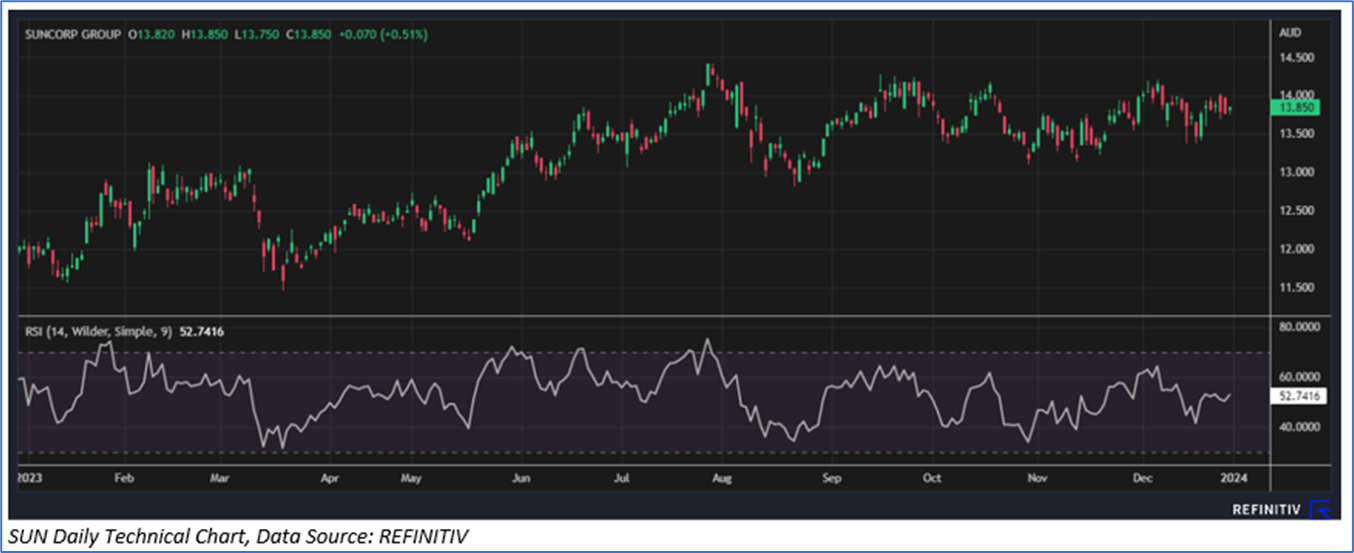This screenshot has width=1354, height=553.
Task: Click the 80.0000 RSI axis label
Action: point(1298,326)
